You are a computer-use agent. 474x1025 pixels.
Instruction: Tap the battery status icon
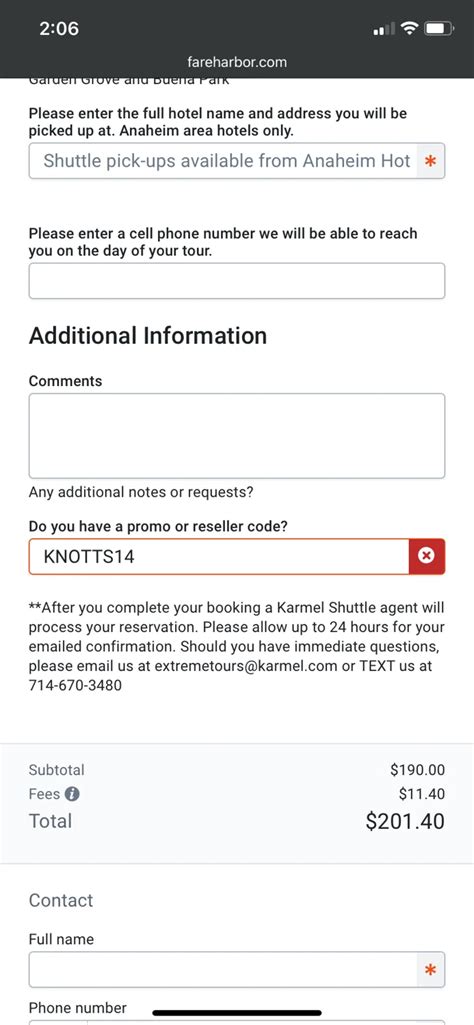(x=439, y=28)
